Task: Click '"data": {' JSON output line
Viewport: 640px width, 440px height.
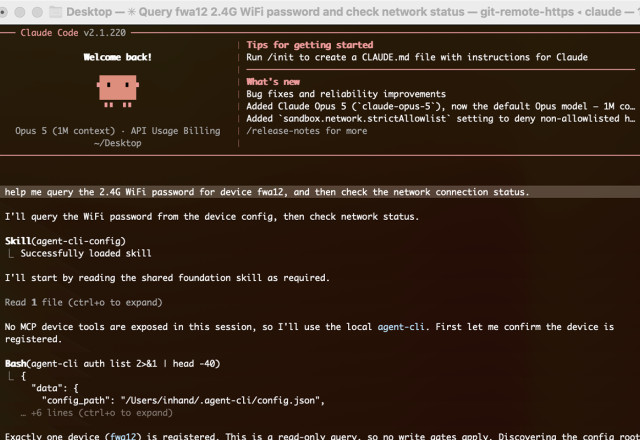Action: point(55,388)
